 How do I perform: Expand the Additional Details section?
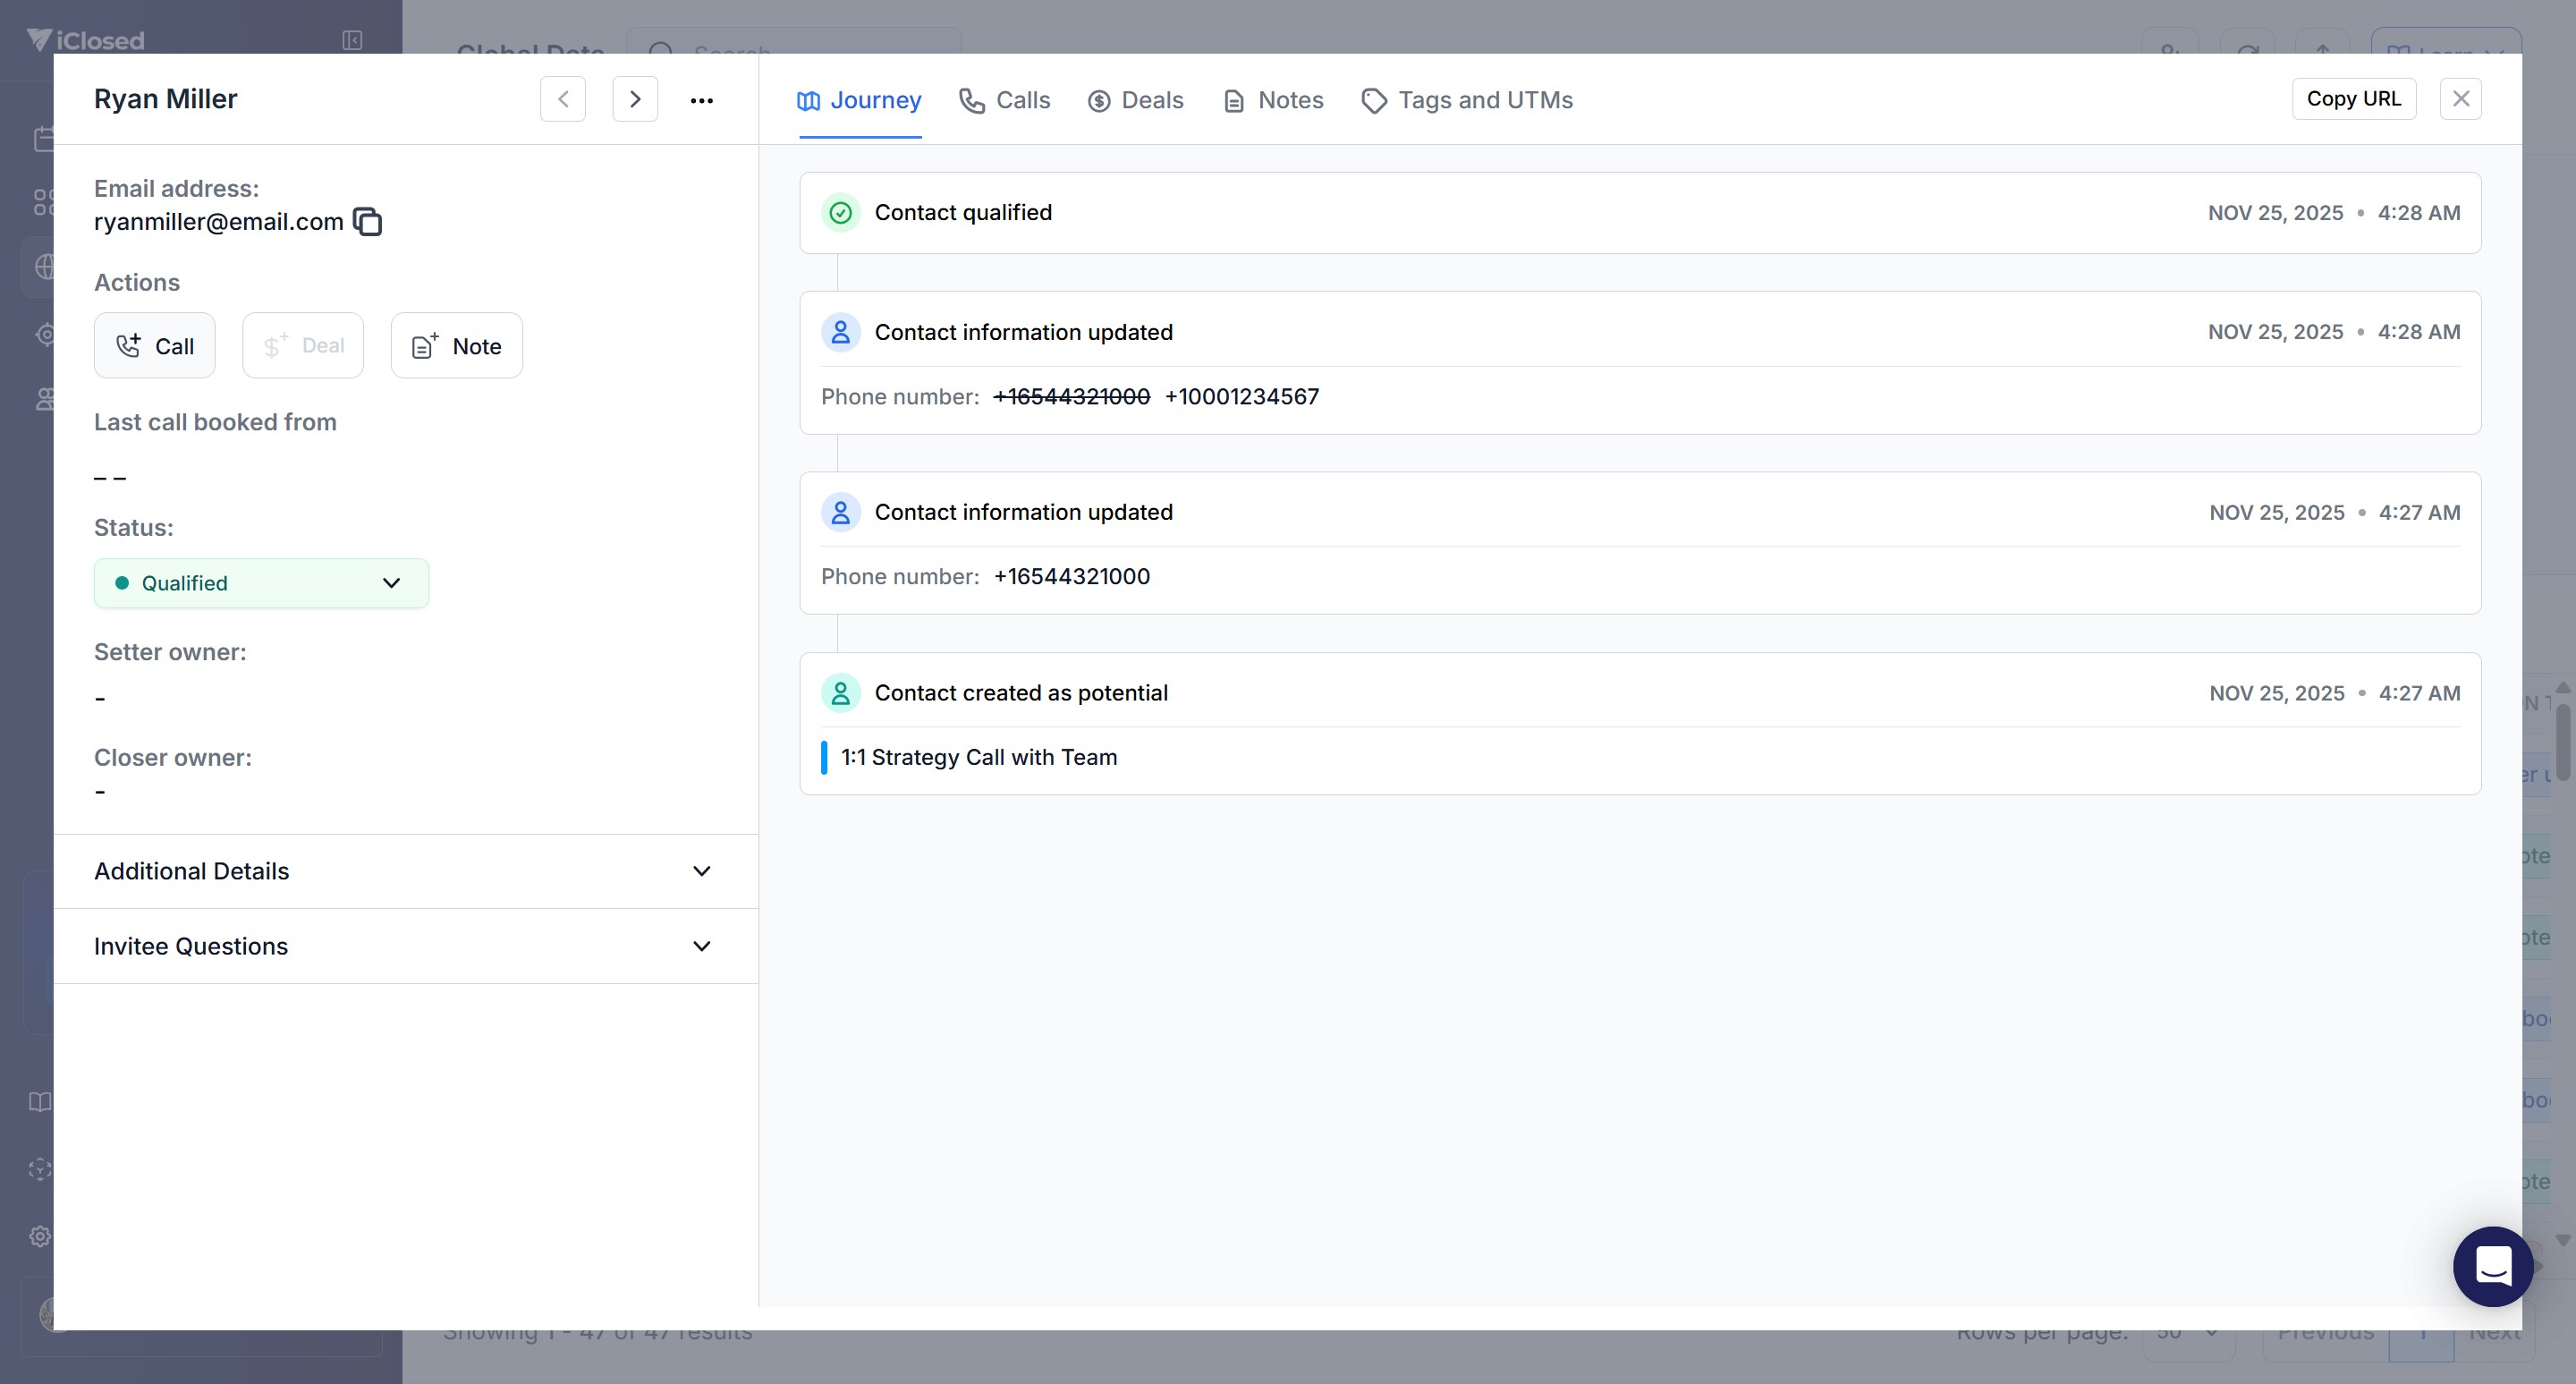405,871
